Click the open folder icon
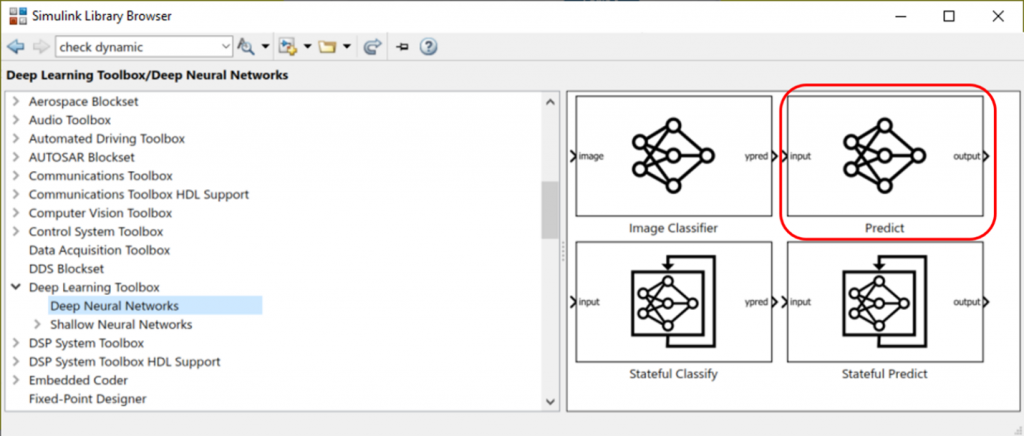The height and width of the screenshot is (436, 1024). (x=326, y=47)
